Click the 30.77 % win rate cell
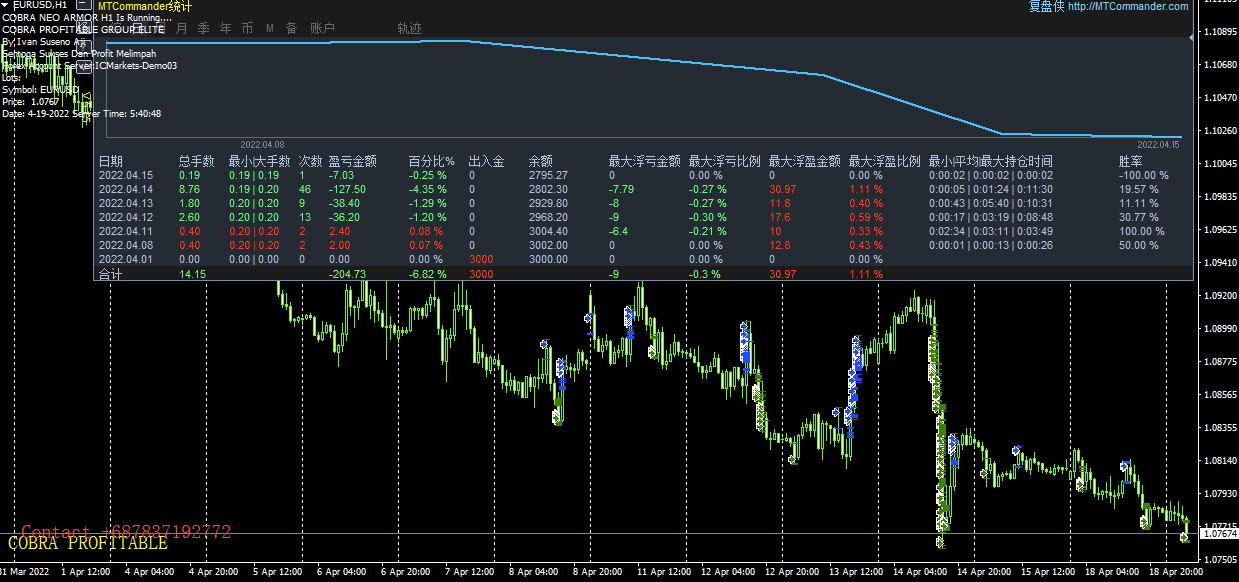The image size is (1239, 582). point(1138,217)
